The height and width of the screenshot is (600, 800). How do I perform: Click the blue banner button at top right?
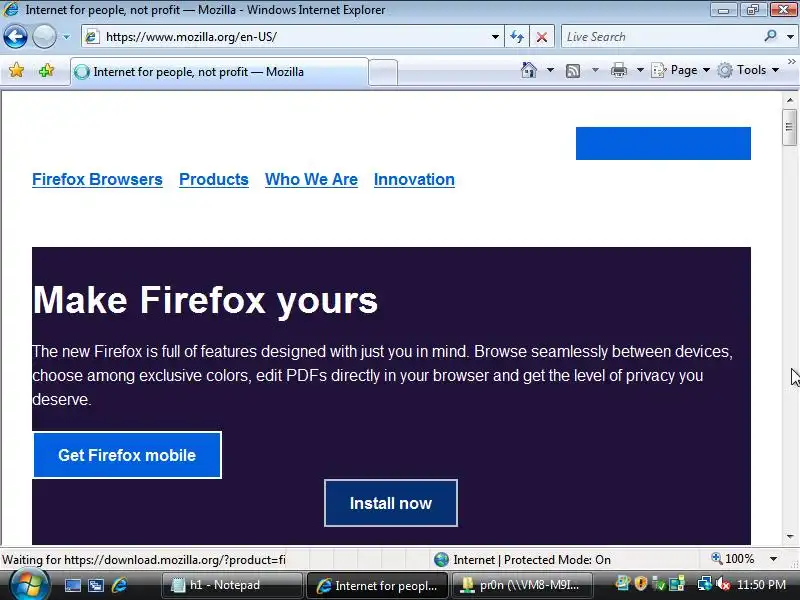point(663,143)
